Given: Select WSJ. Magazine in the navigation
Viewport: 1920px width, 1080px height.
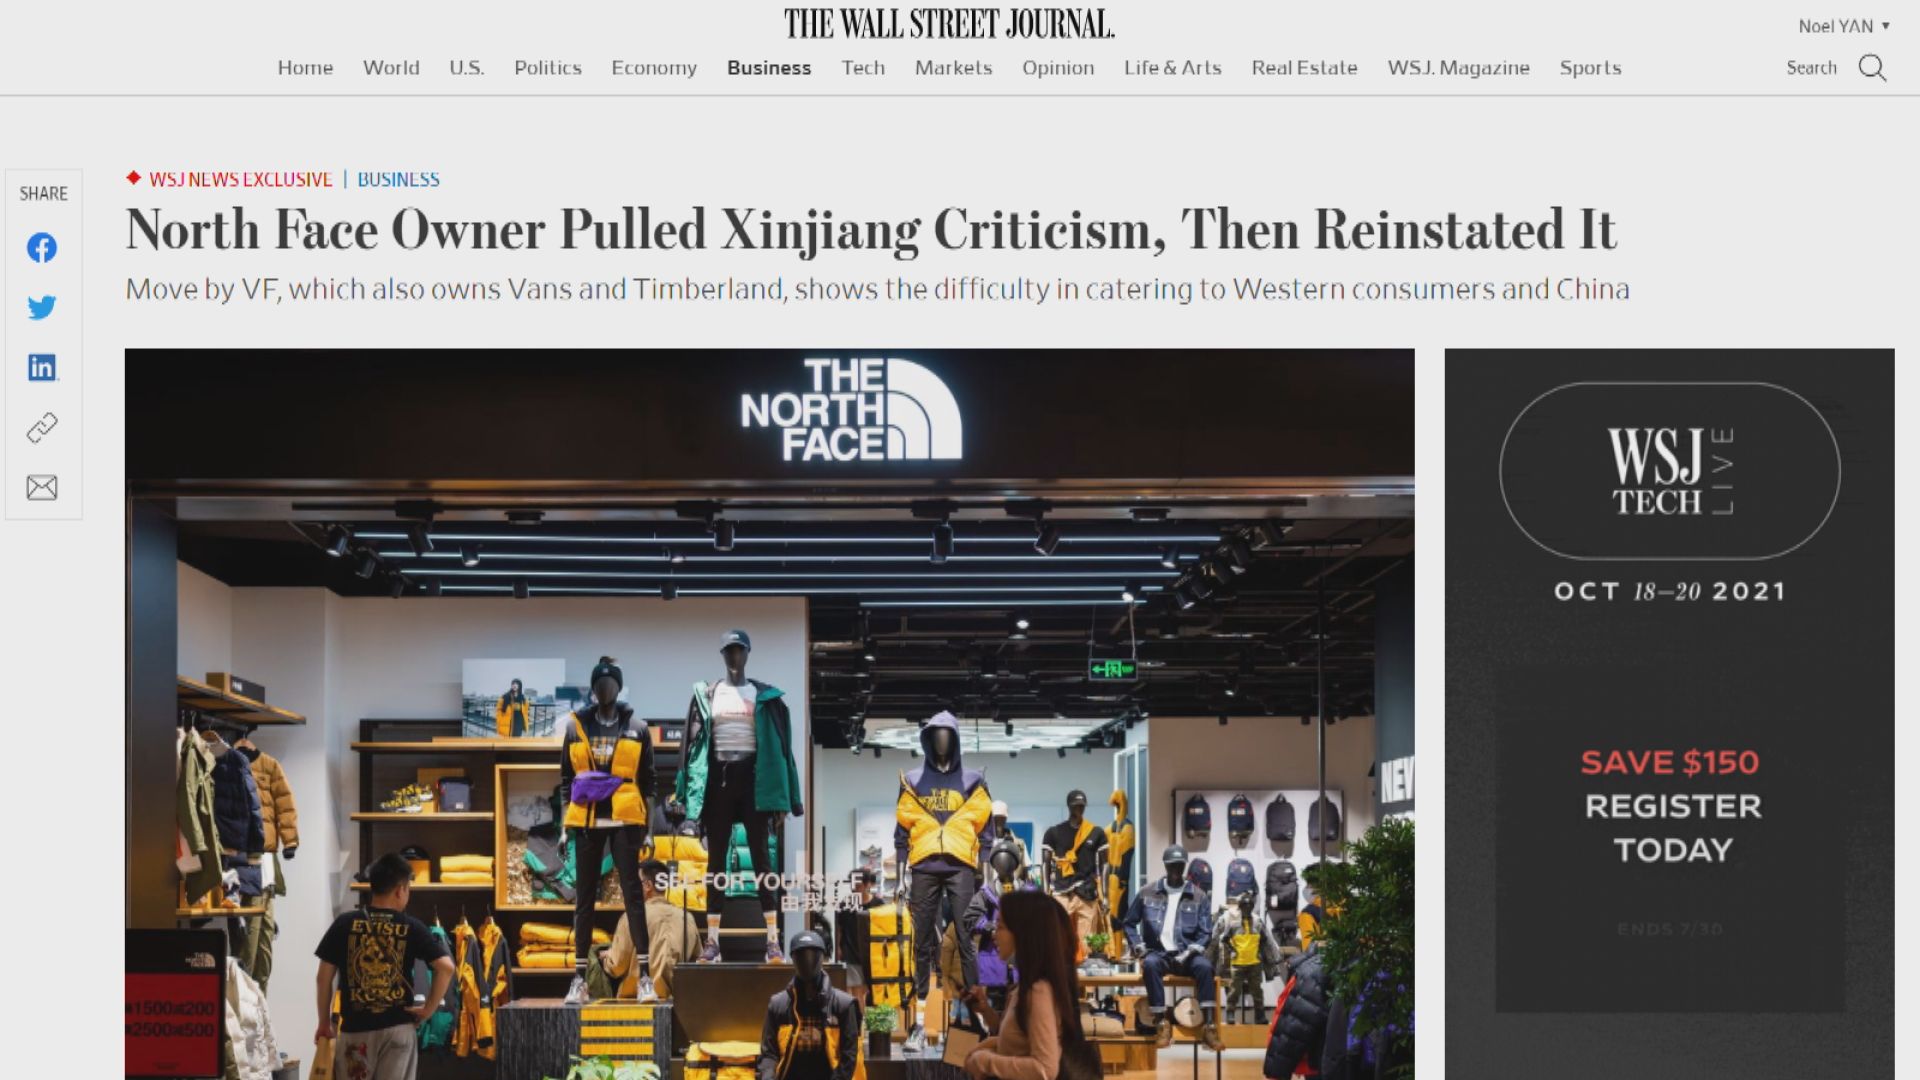Looking at the screenshot, I should [x=1458, y=68].
